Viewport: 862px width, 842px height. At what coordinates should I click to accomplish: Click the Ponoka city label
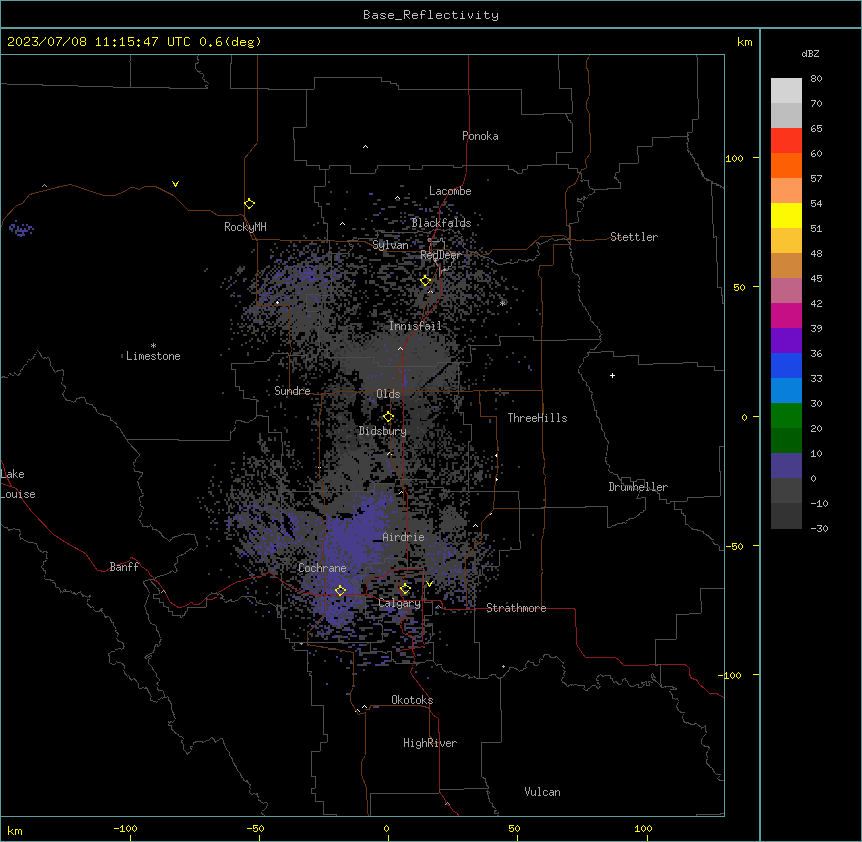pyautogui.click(x=480, y=136)
